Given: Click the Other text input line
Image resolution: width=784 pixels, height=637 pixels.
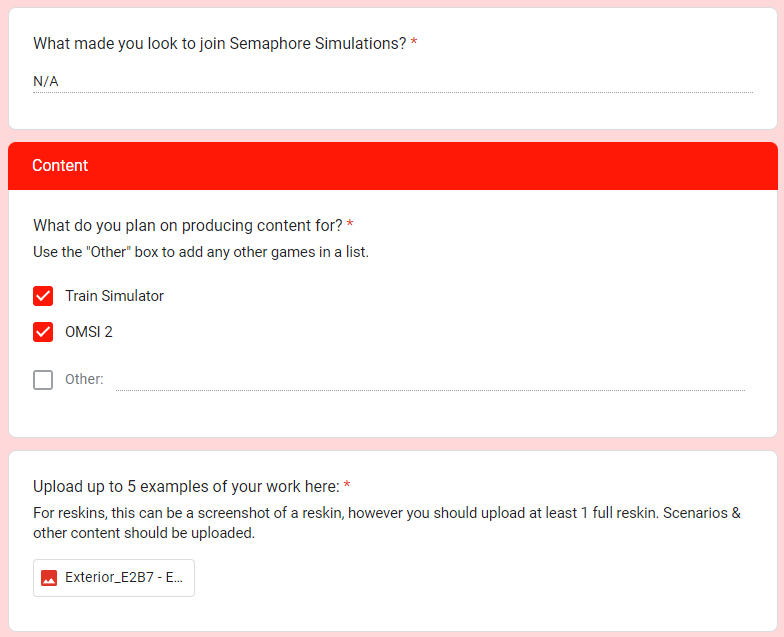Looking at the screenshot, I should [x=430, y=380].
